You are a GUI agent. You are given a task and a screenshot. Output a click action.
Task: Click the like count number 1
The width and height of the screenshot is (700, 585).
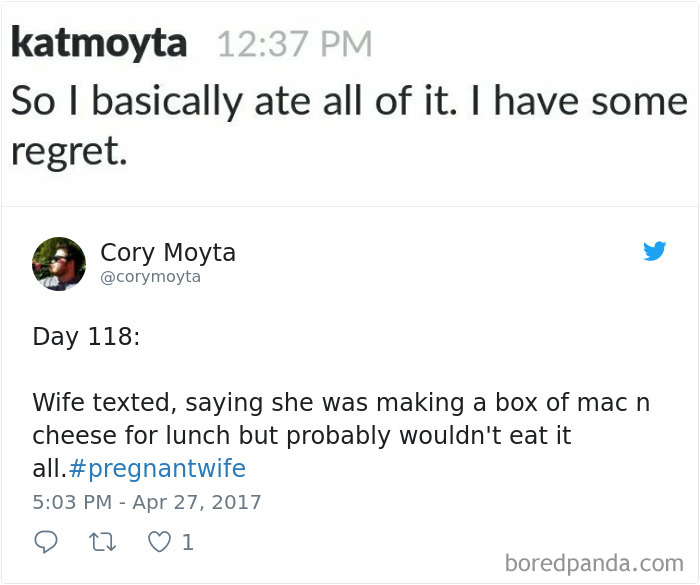pos(188,542)
